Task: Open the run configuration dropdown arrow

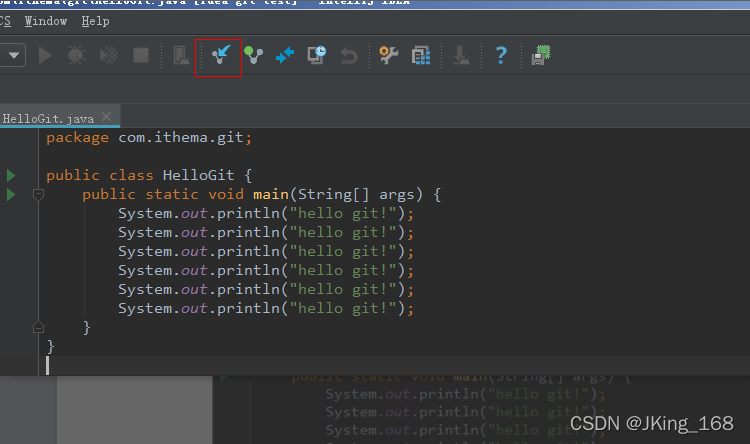Action: 13,55
